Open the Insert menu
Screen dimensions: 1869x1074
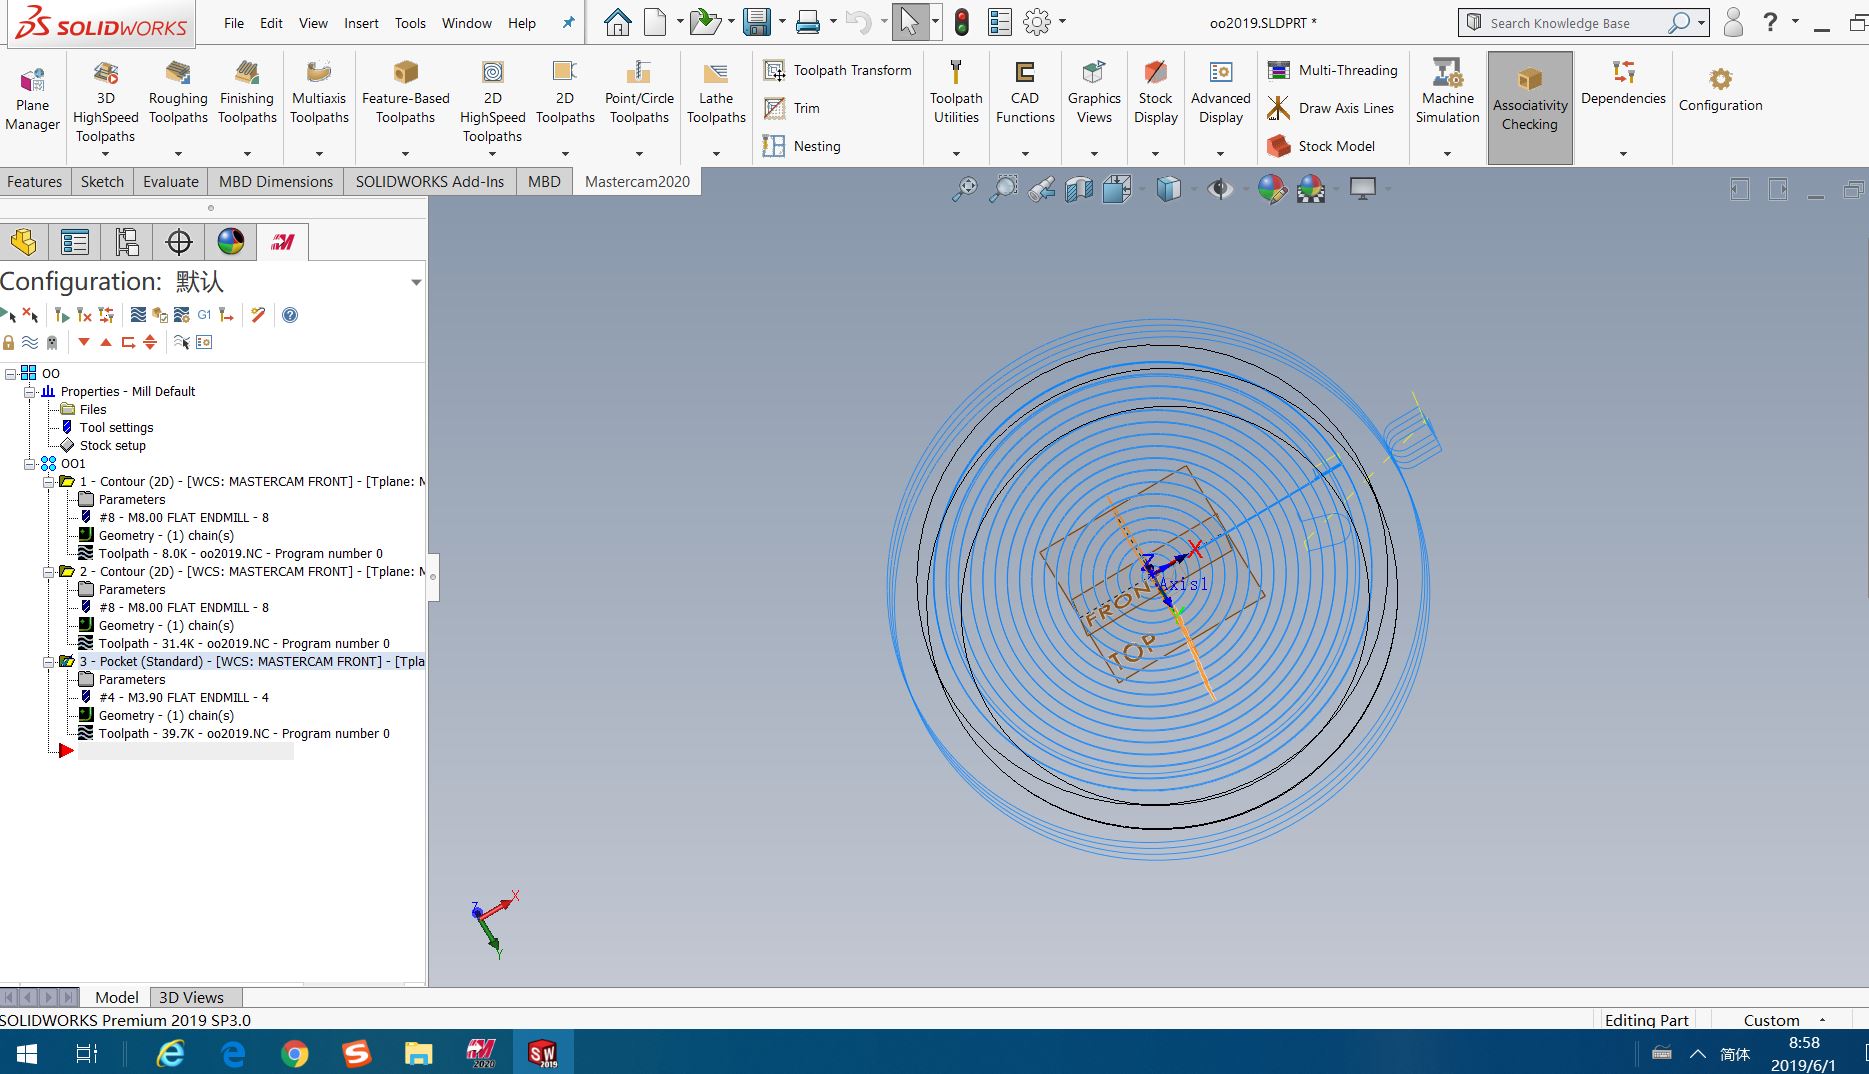pos(361,23)
